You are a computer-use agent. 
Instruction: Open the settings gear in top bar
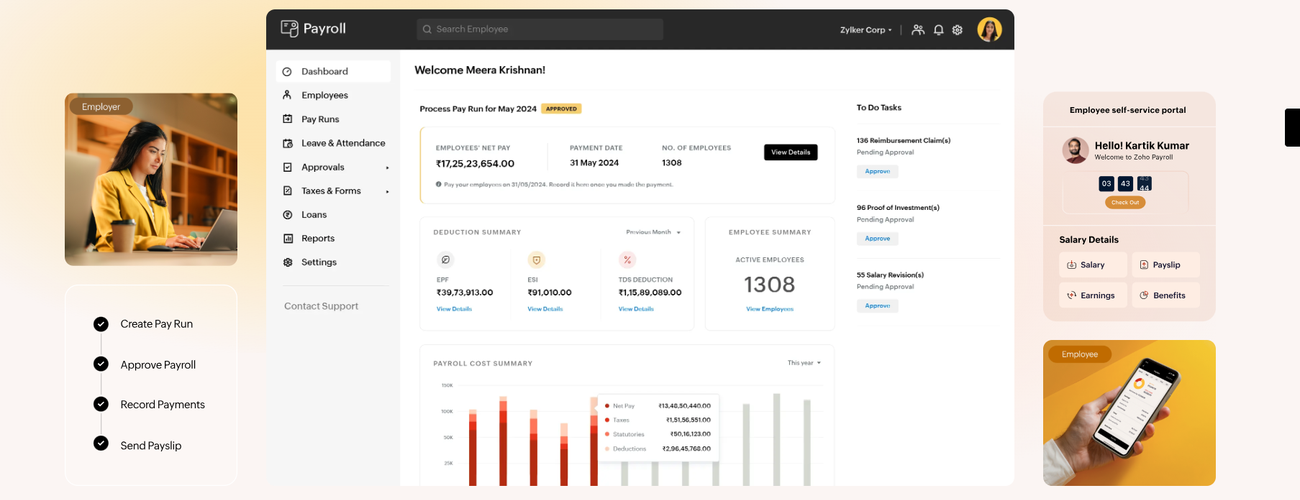pyautogui.click(x=957, y=30)
